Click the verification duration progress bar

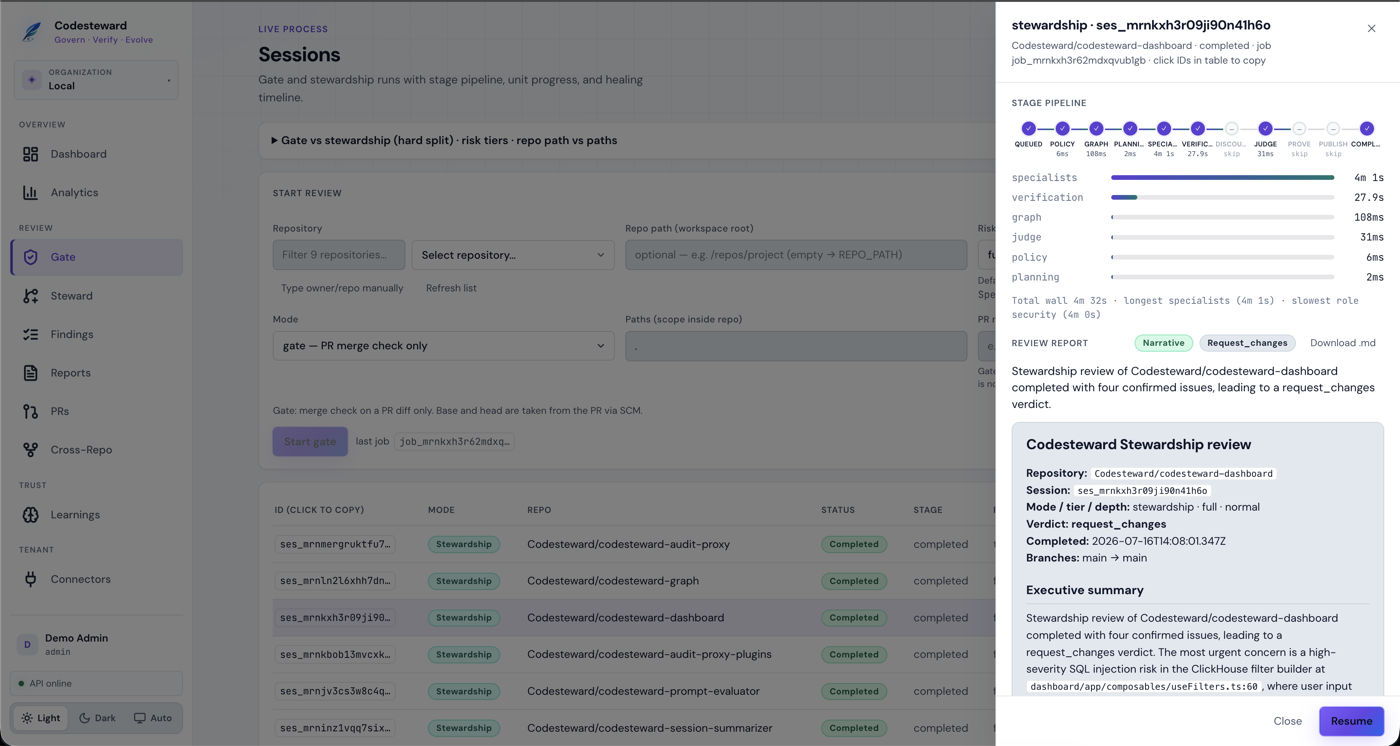pos(1222,198)
